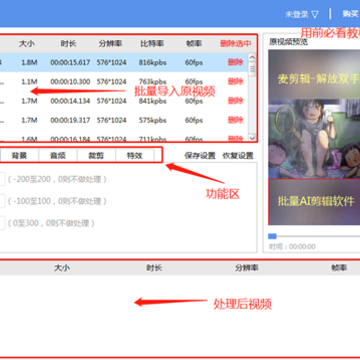Click the 原视频预览 preview image
Image resolution: width=360 pixels, height=360 pixels.
coord(314,137)
